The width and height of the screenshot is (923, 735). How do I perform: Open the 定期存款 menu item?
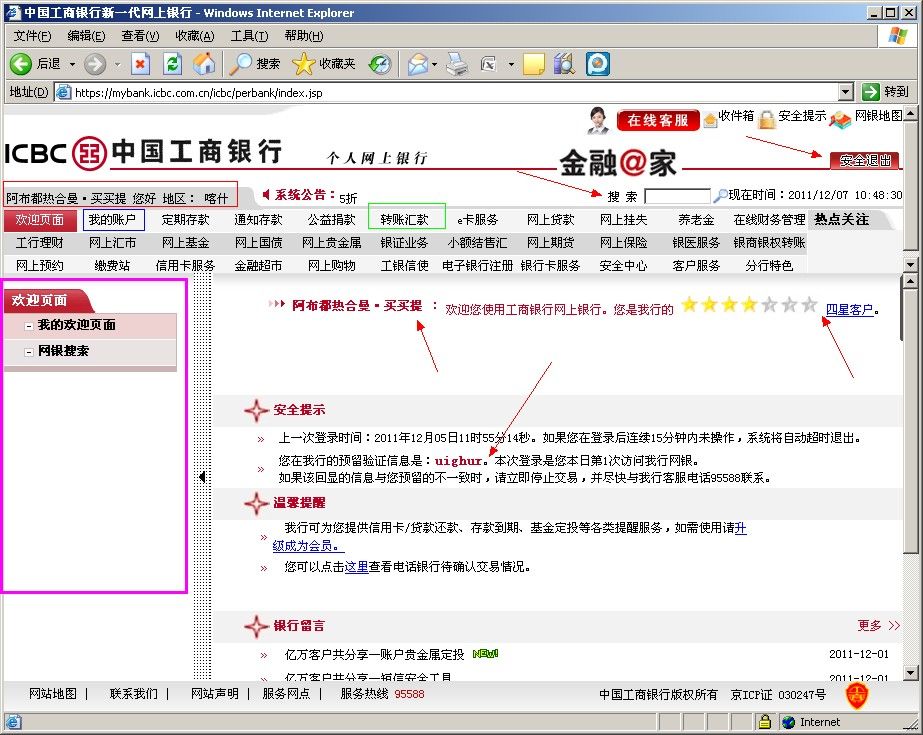185,219
